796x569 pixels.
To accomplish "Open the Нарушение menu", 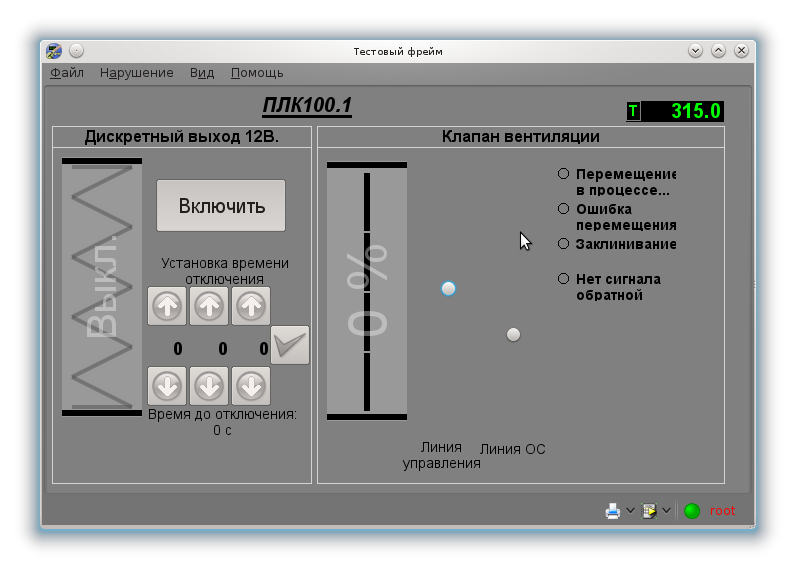I will click(x=137, y=73).
